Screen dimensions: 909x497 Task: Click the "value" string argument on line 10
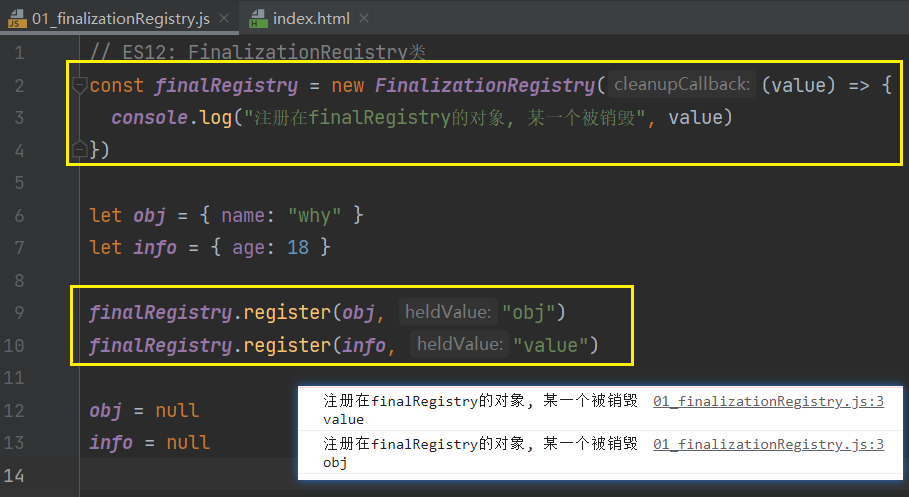tap(550, 345)
